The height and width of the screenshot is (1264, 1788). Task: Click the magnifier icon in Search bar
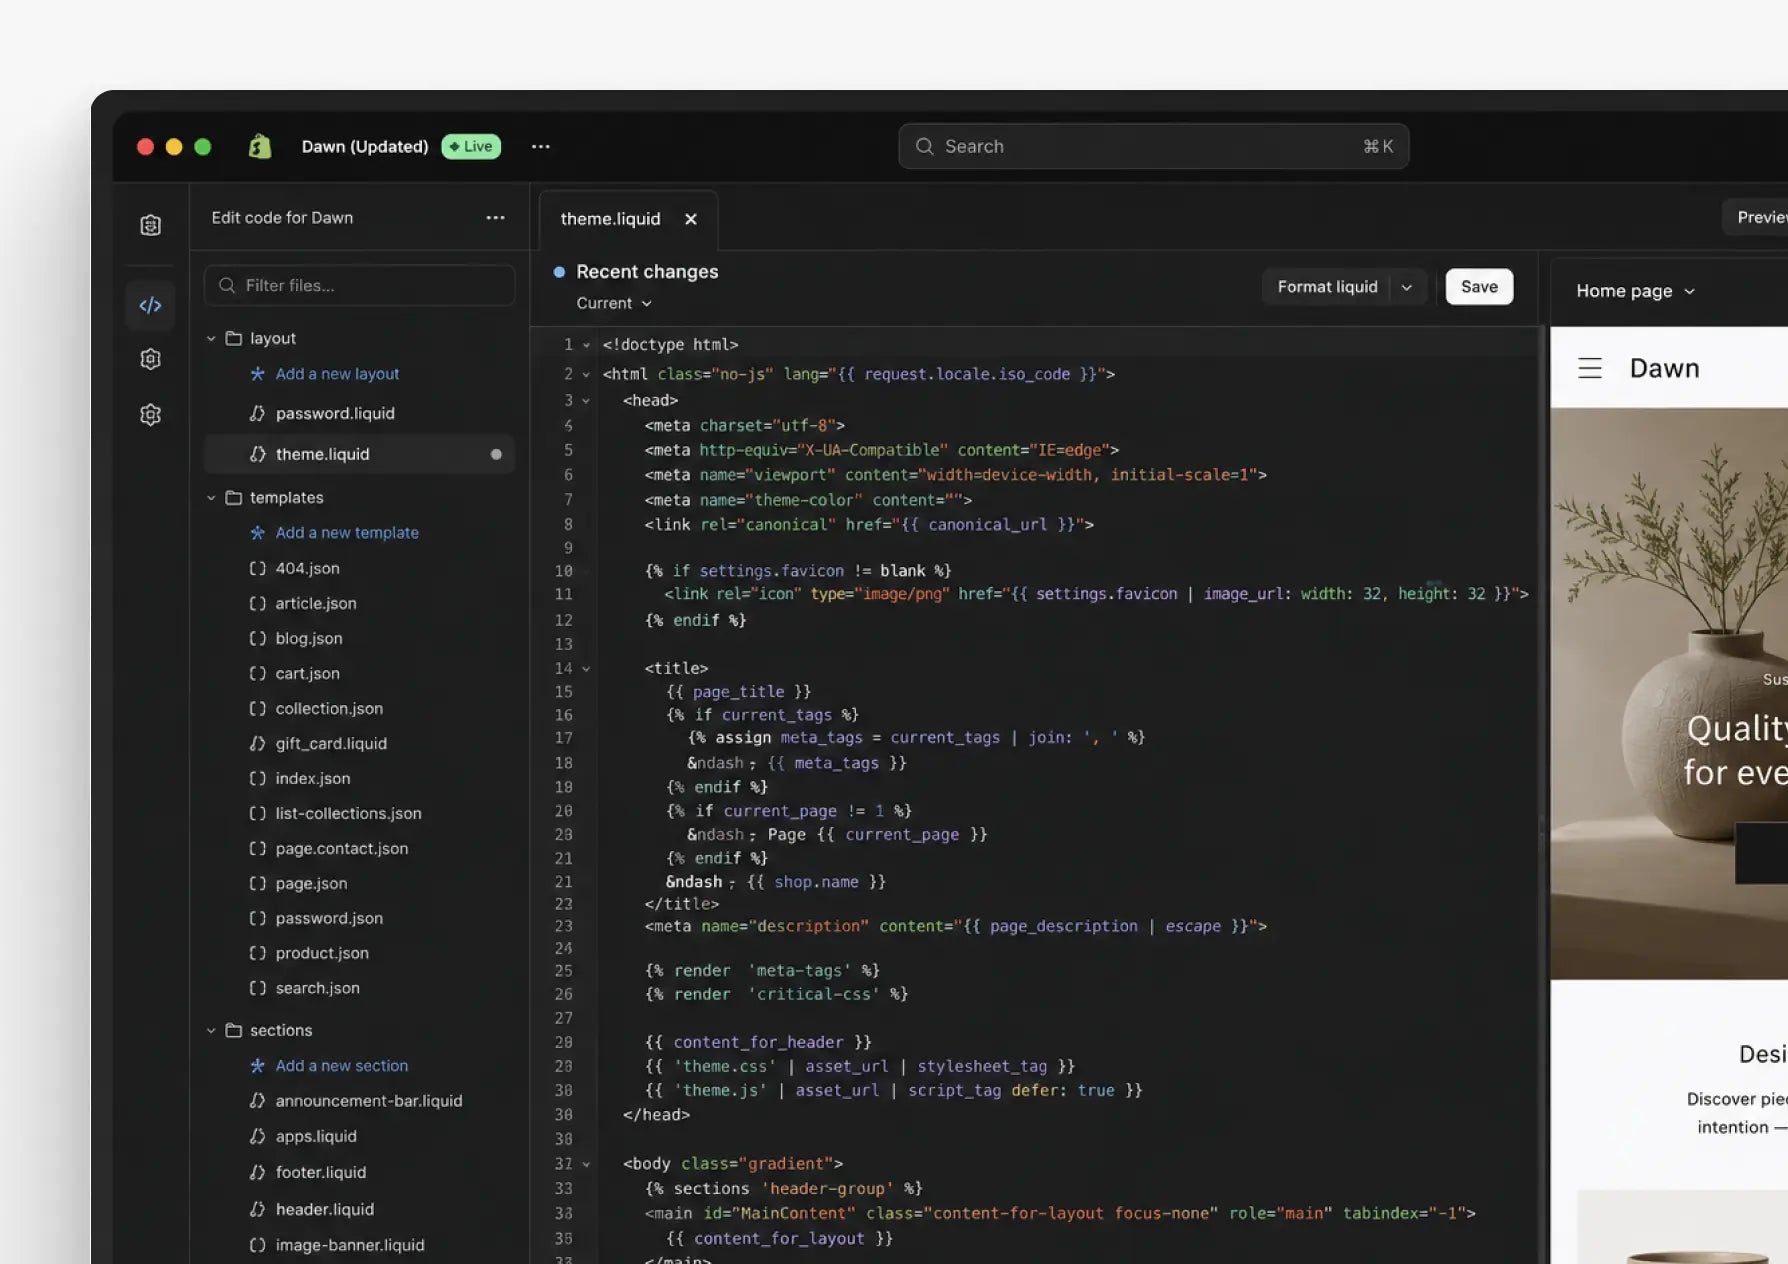[x=925, y=146]
